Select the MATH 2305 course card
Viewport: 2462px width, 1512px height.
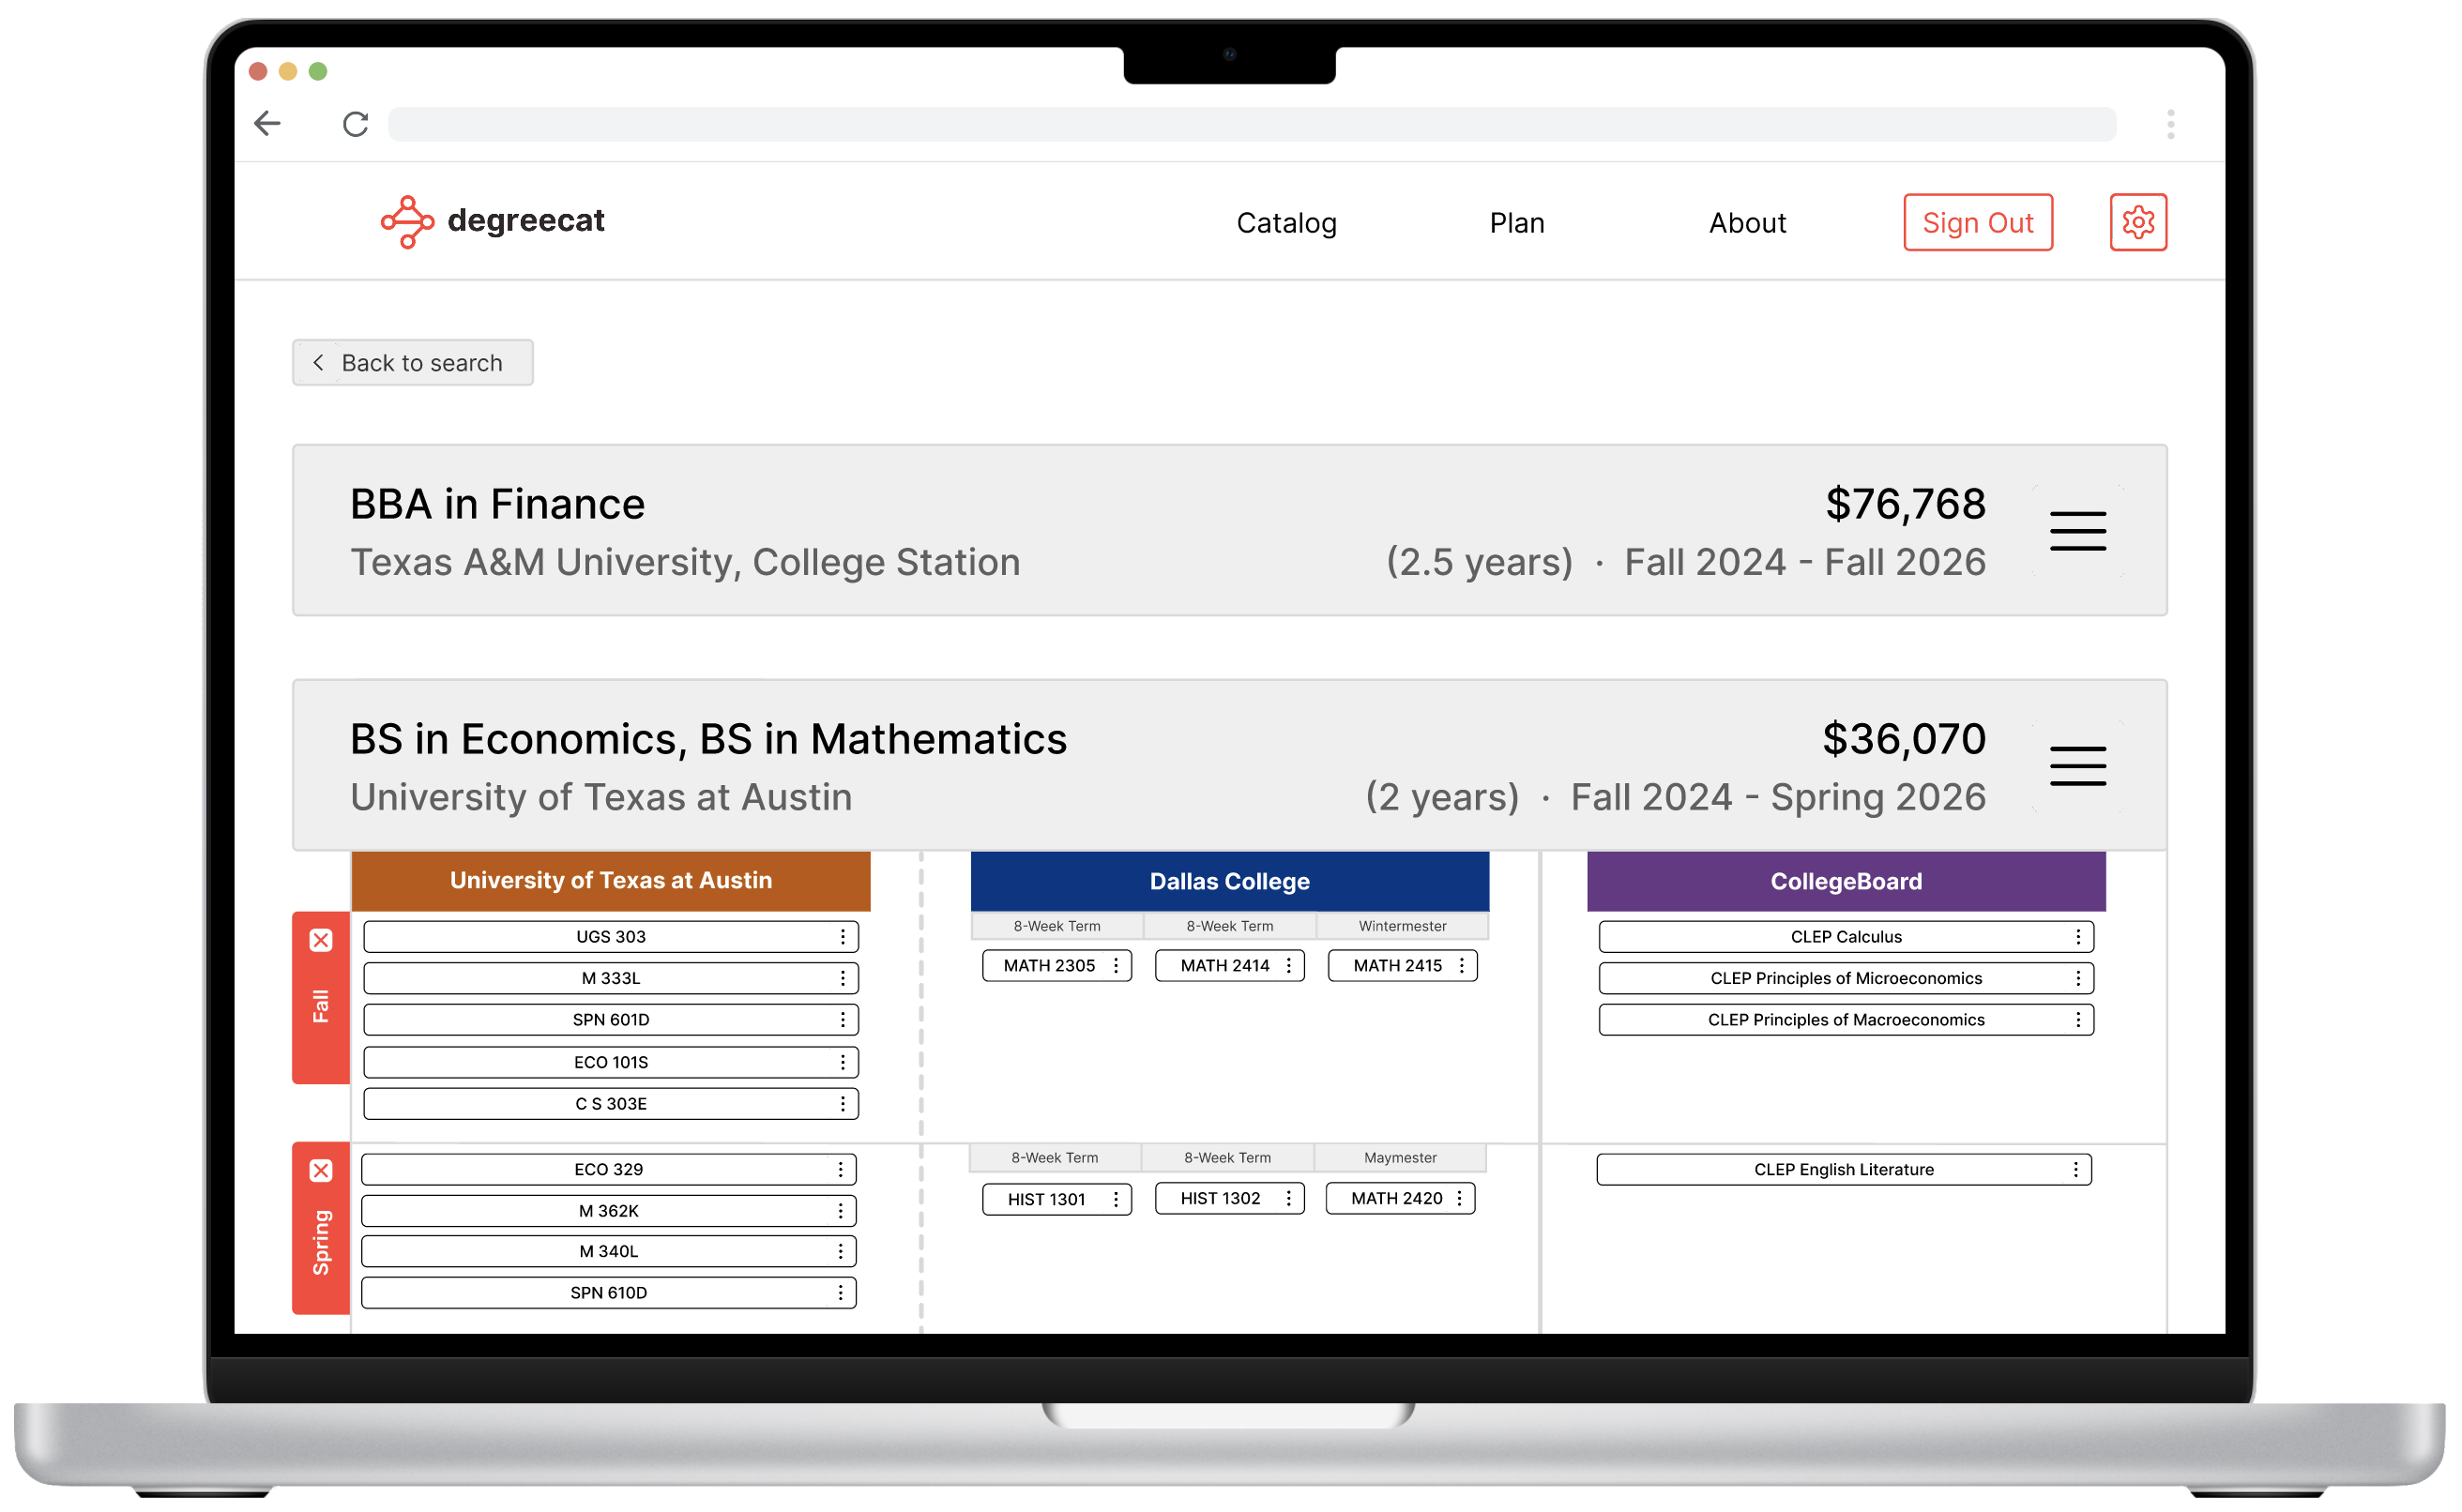[x=1056, y=965]
